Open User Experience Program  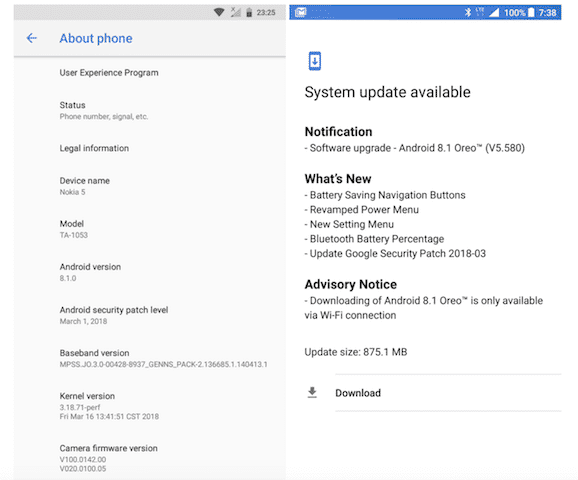(x=150, y=73)
